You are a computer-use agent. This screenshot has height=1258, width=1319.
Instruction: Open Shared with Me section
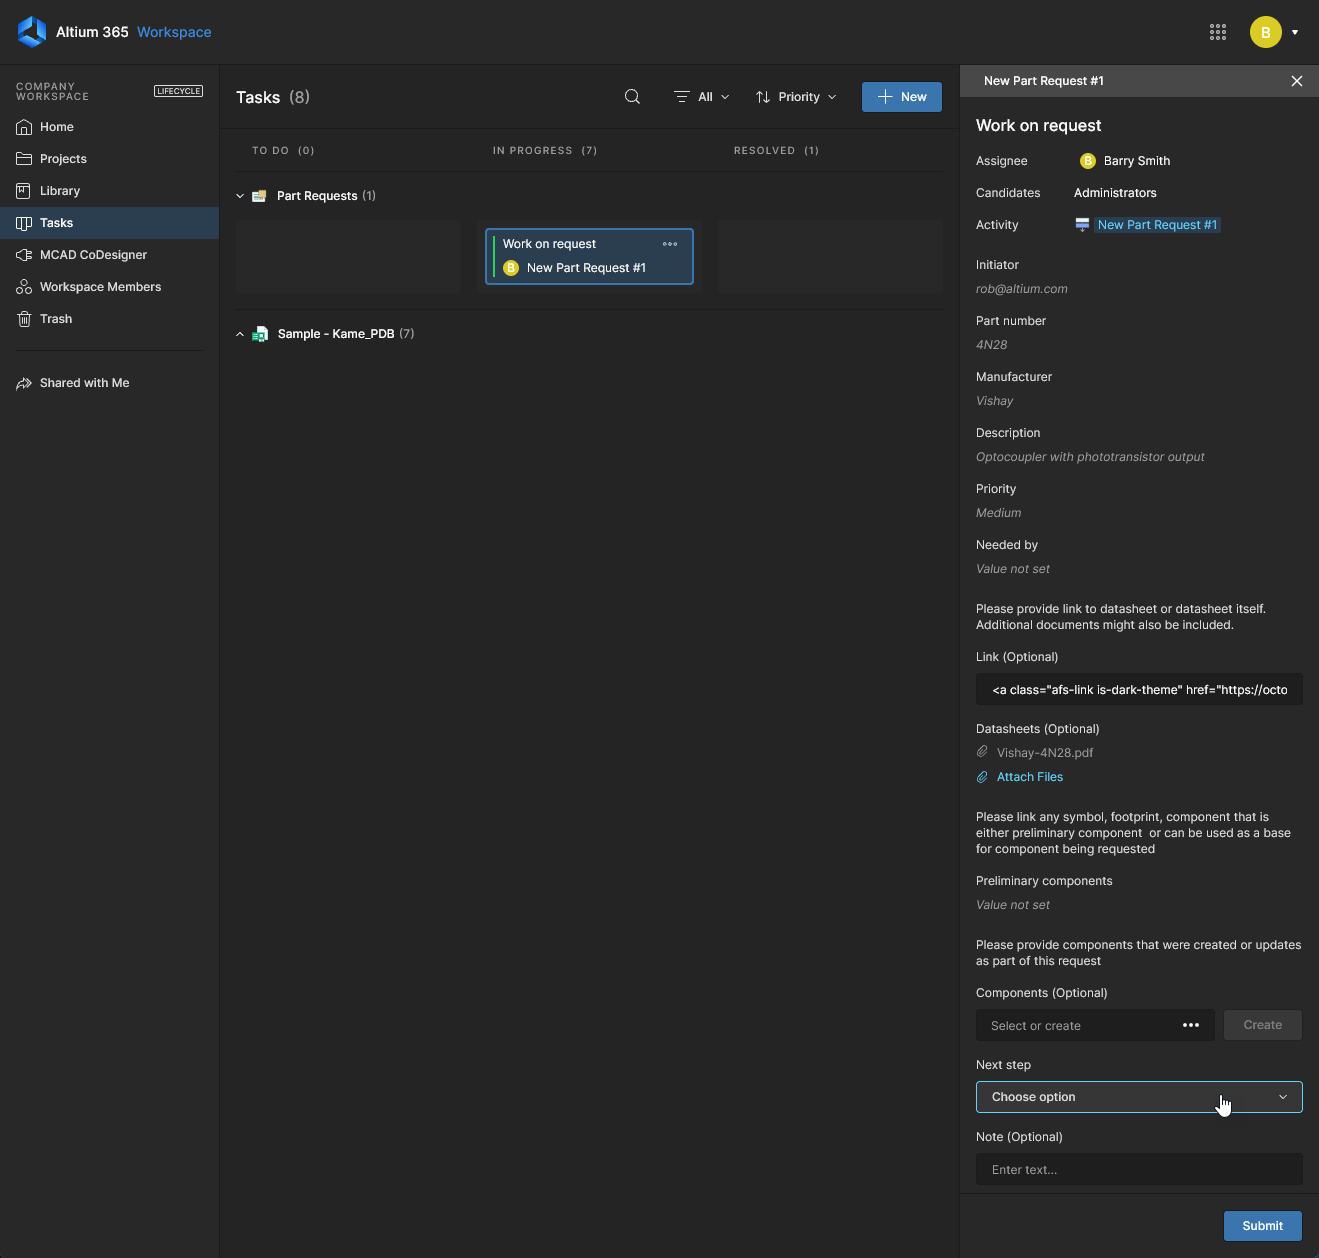(x=84, y=383)
